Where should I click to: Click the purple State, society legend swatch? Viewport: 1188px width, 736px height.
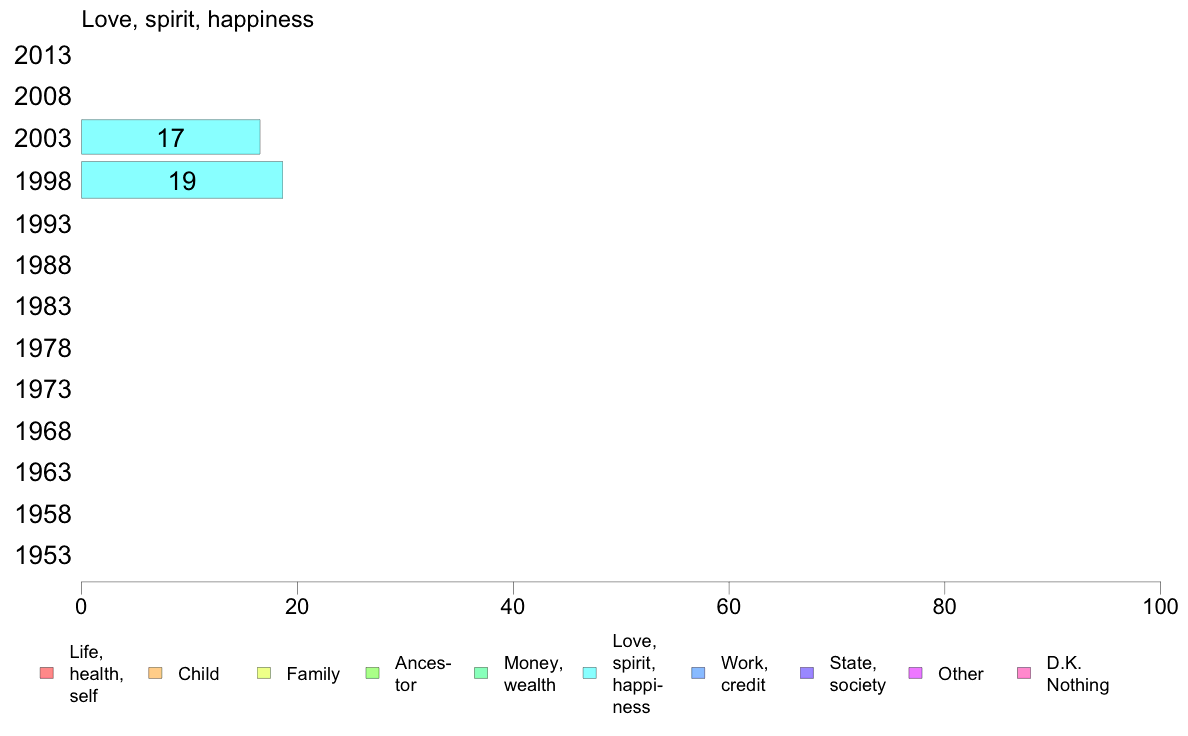click(807, 673)
